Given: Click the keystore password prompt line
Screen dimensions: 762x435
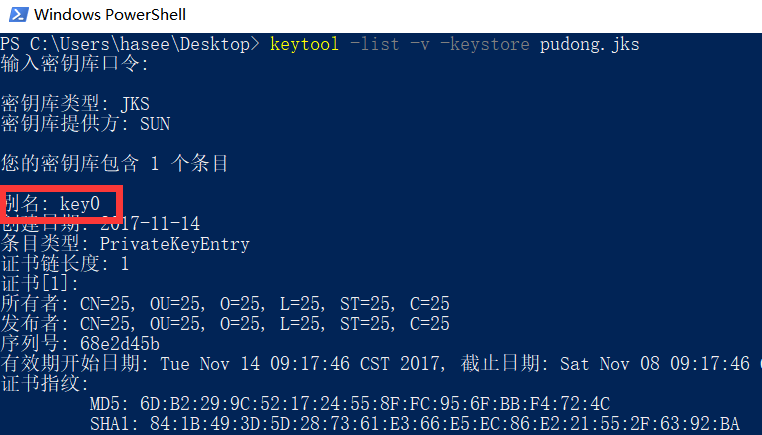Looking at the screenshot, I should [74, 64].
